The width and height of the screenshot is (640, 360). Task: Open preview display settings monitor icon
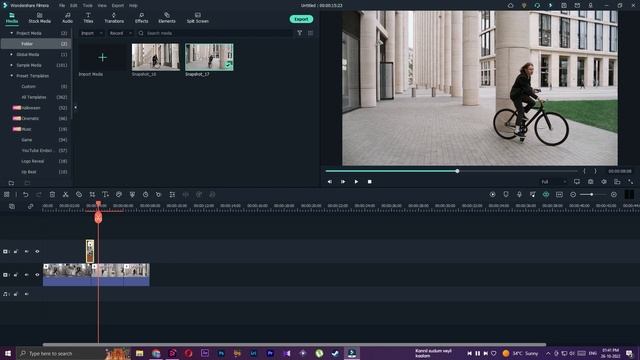(577, 182)
